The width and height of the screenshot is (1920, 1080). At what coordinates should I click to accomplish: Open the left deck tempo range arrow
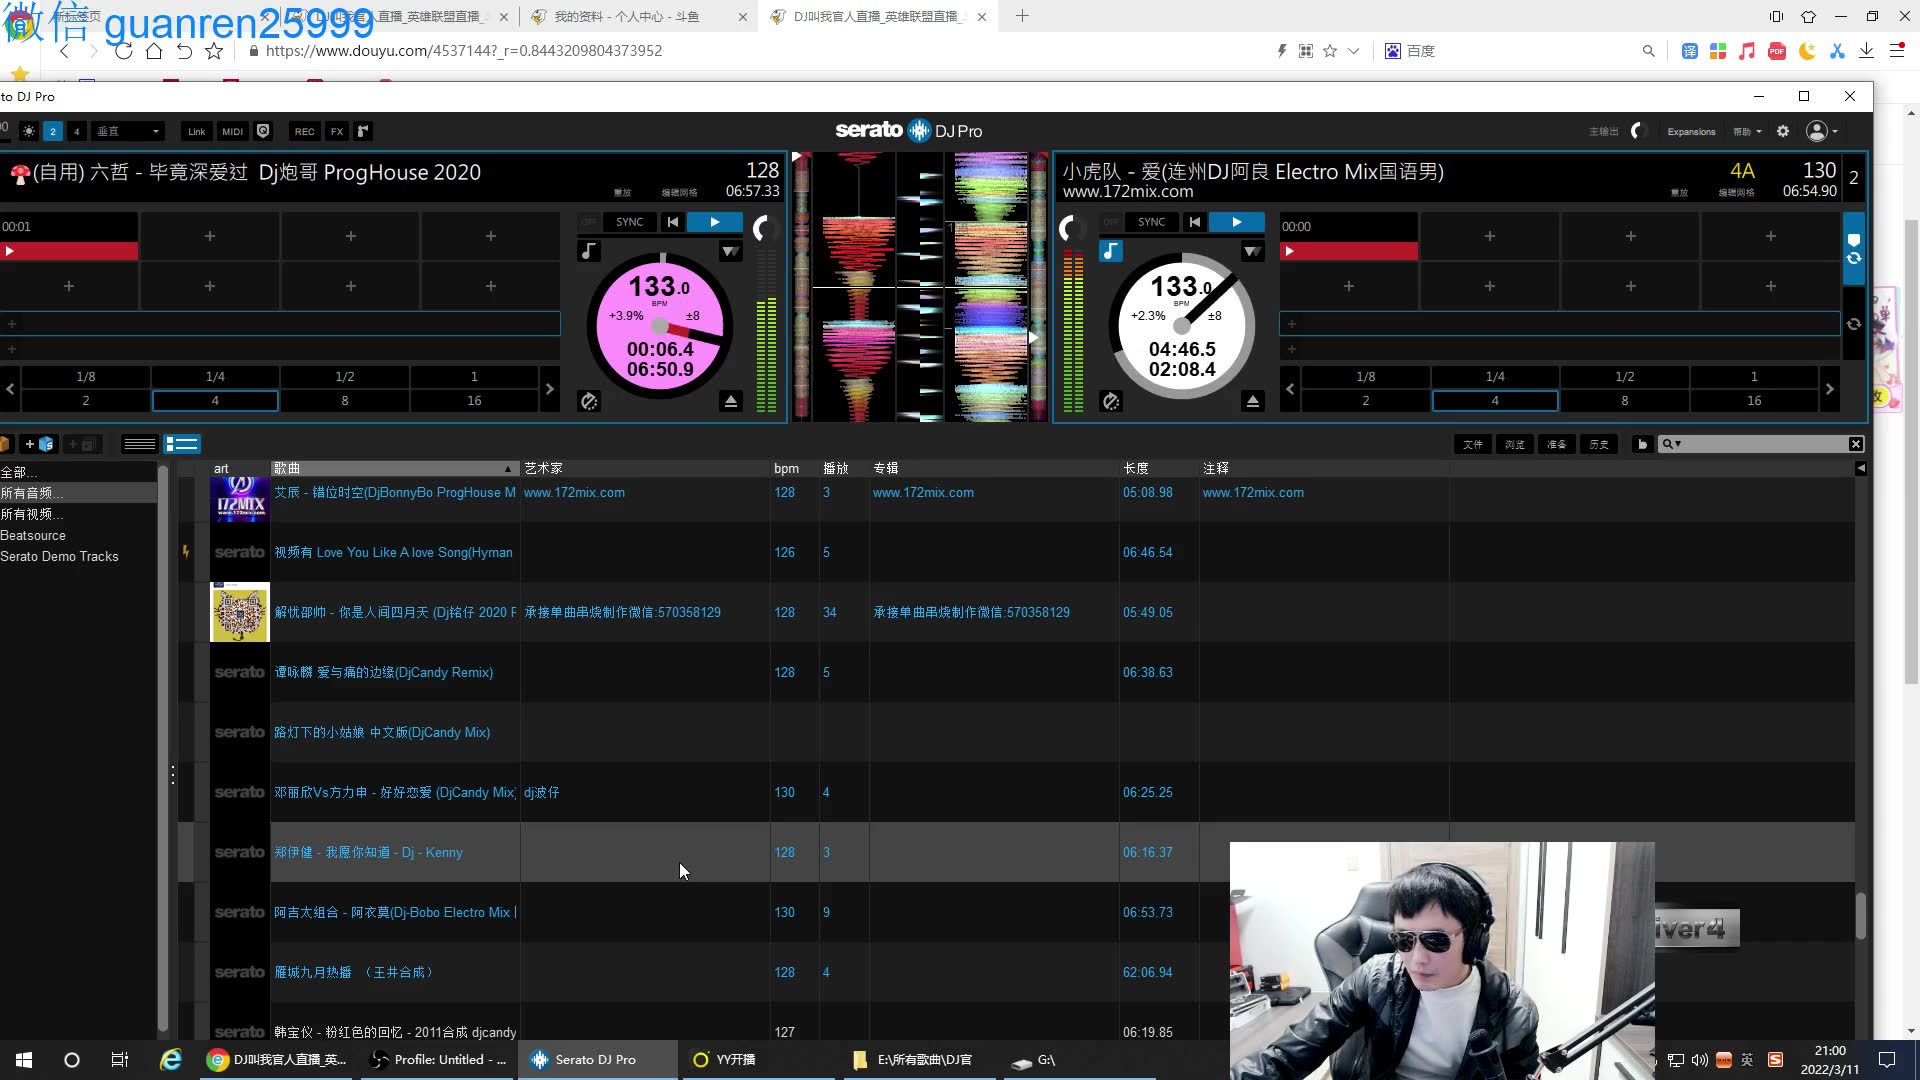731,251
